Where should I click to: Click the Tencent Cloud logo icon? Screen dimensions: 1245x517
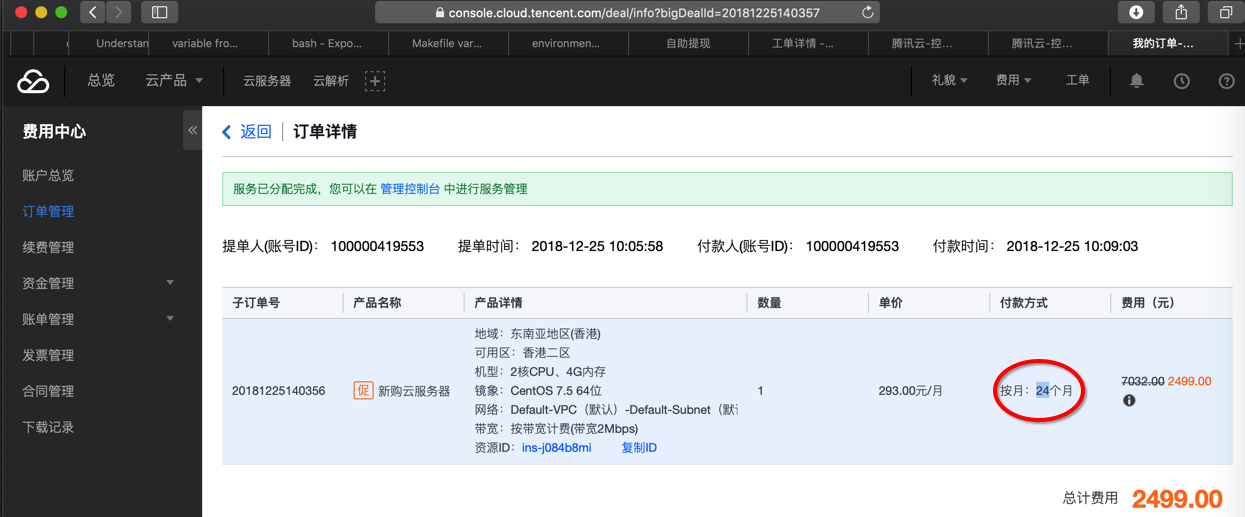pyautogui.click(x=33, y=81)
